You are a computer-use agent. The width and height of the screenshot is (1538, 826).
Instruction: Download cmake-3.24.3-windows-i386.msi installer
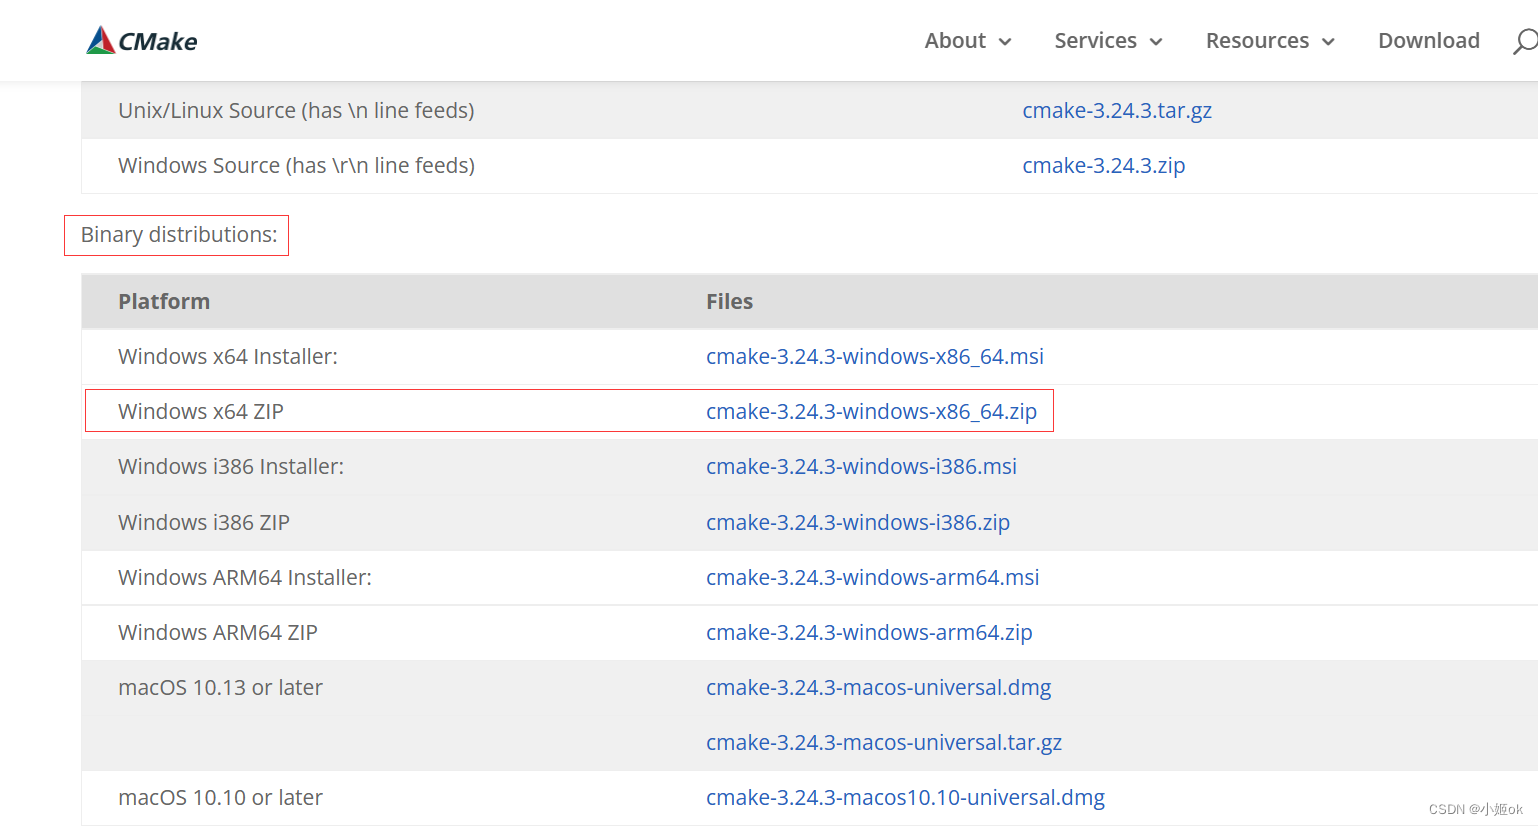(861, 466)
